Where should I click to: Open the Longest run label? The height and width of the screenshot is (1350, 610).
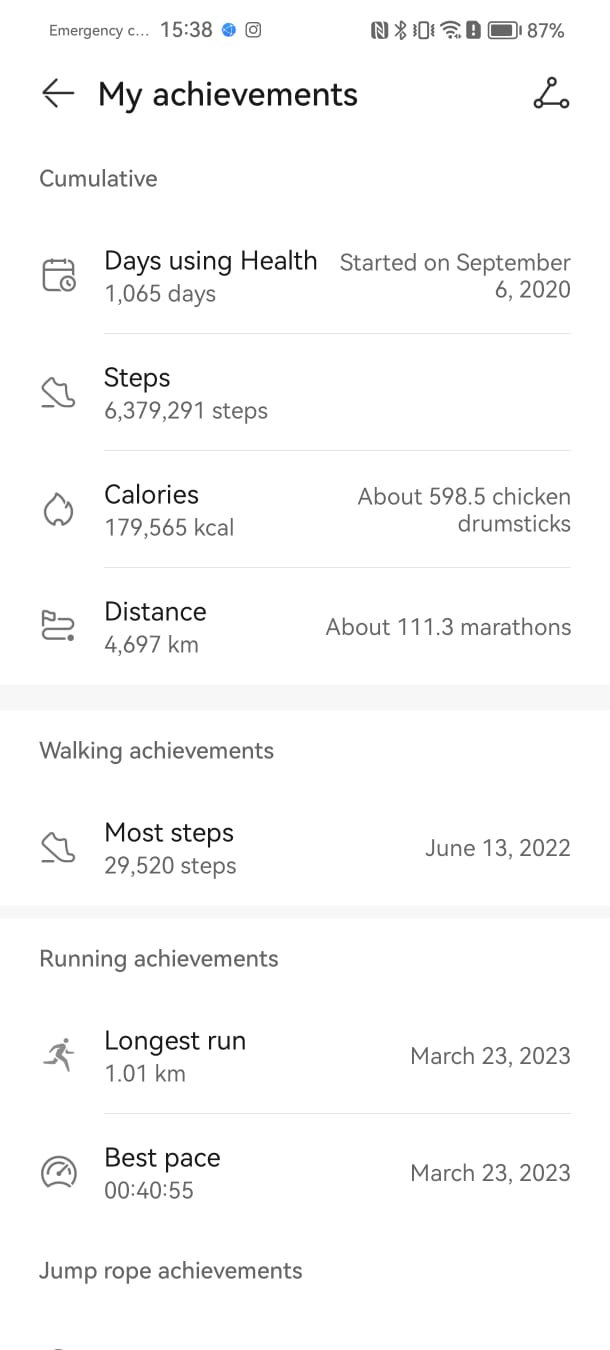[175, 1041]
